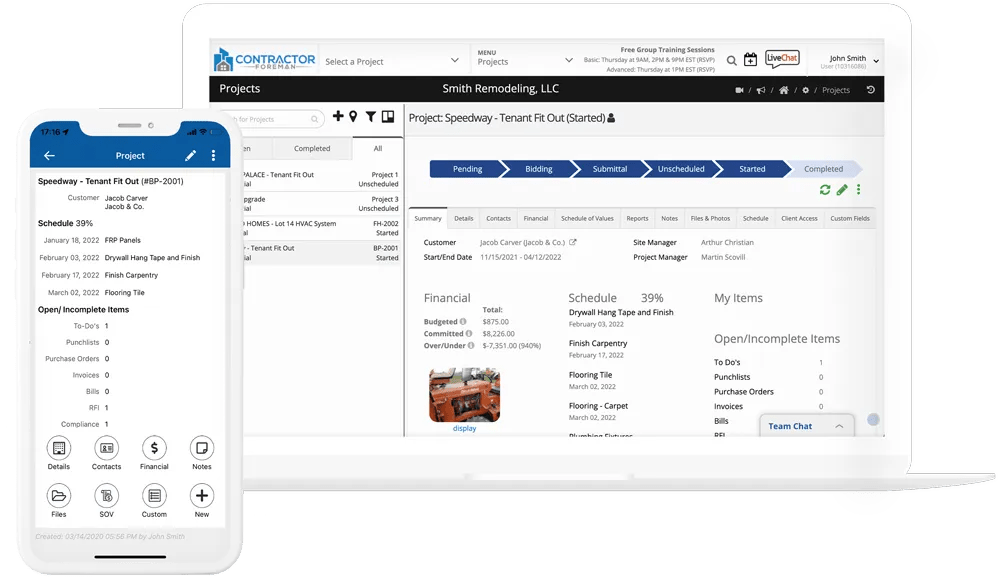The image size is (1000, 580).
Task: Tap the New plus icon on phone
Action: click(202, 496)
